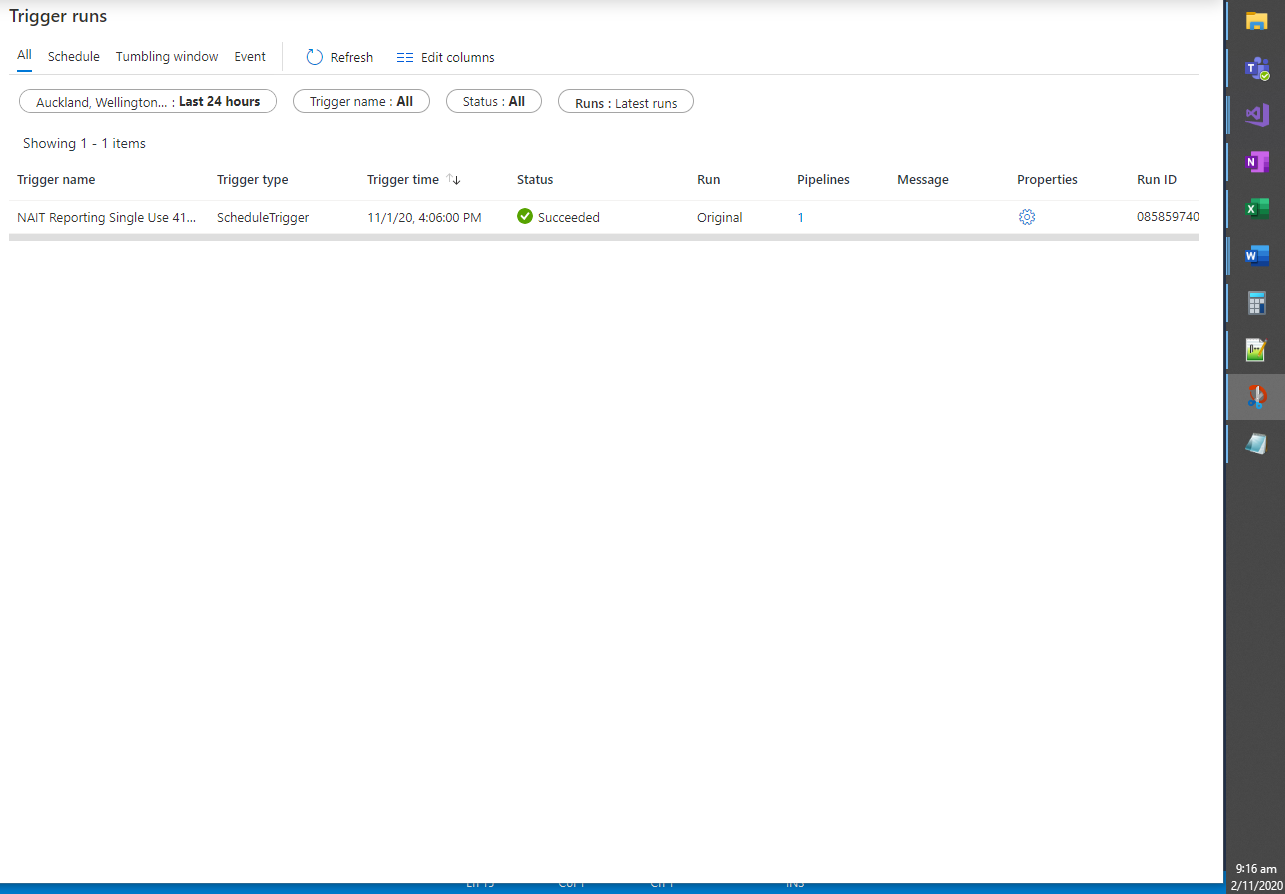Open OneNote from the taskbar

(1256, 162)
